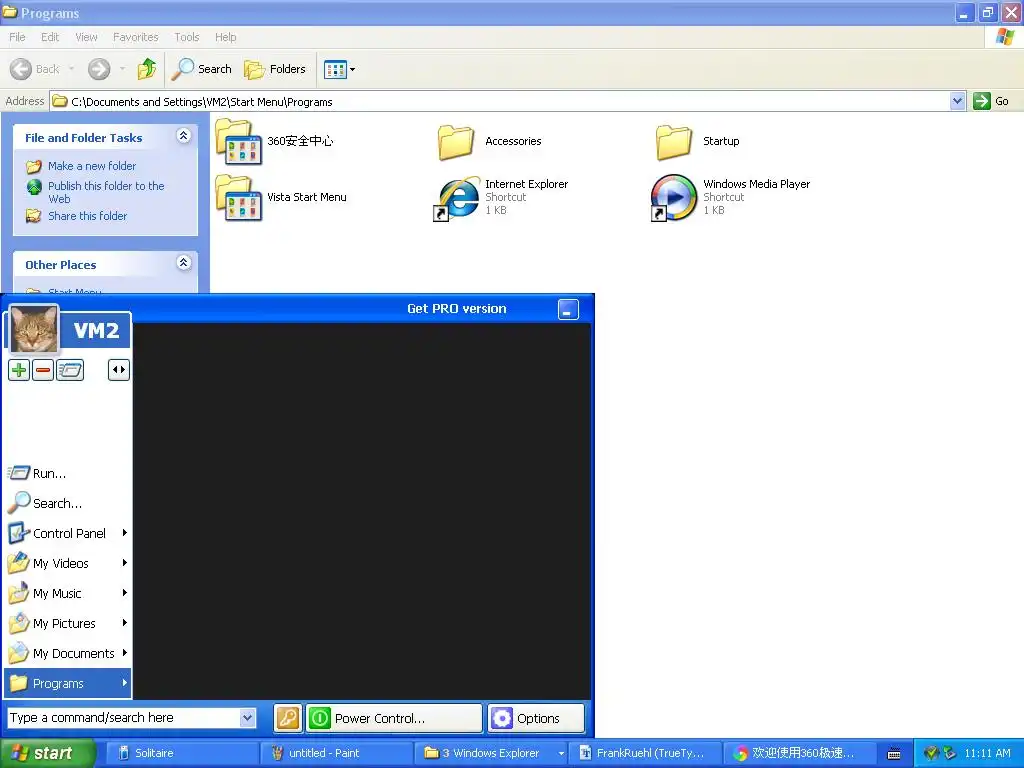Minimize the Vista start menu panel
Image resolution: width=1024 pixels, height=768 pixels.
click(568, 310)
